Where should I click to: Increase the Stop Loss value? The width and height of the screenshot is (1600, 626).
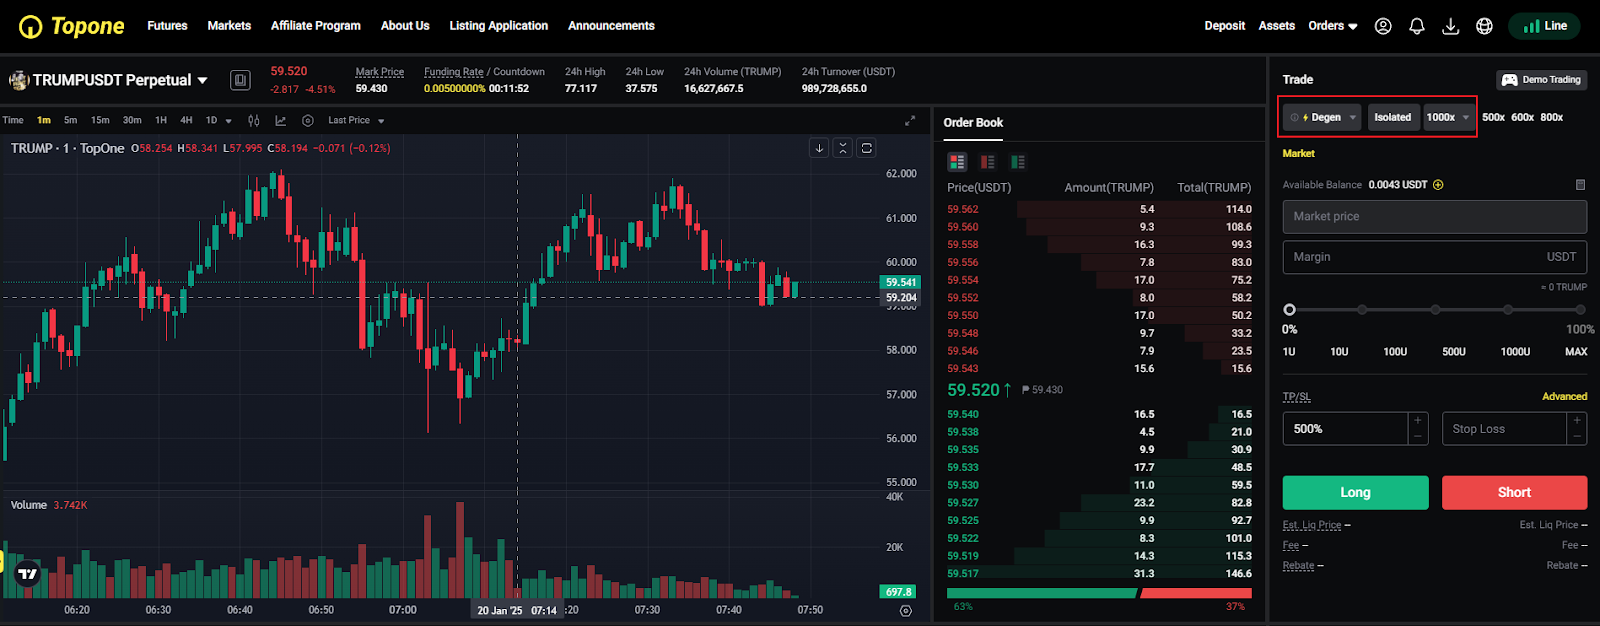coord(1577,420)
